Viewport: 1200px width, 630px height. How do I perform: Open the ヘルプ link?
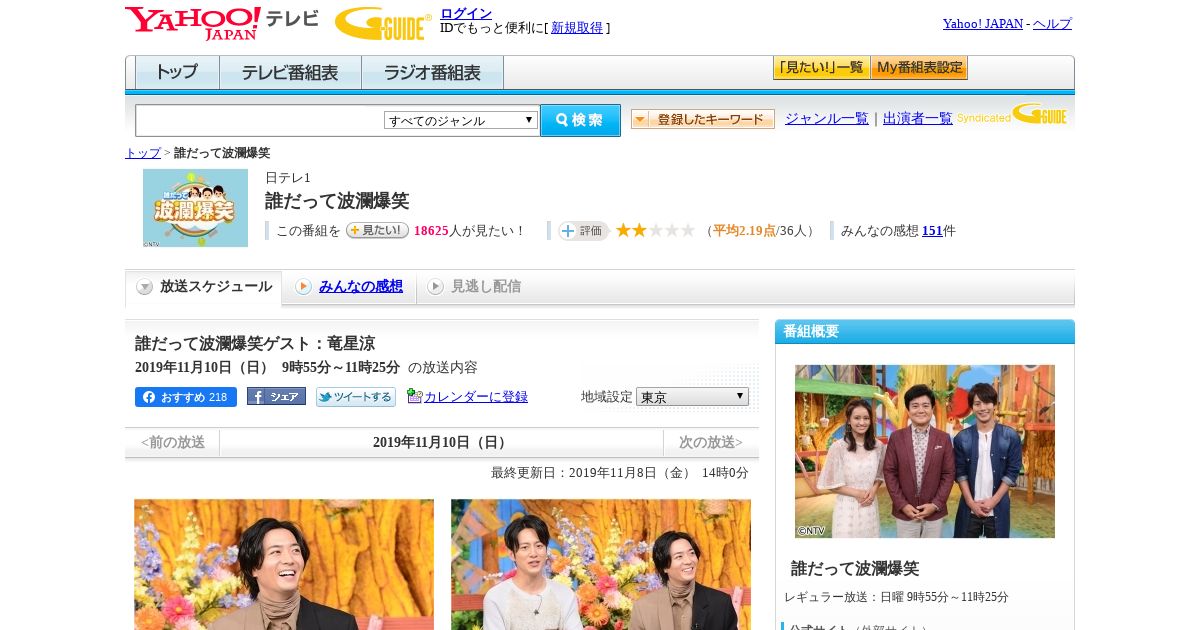click(x=1052, y=24)
